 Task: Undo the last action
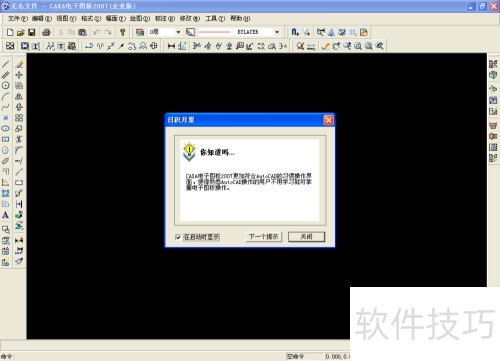(97, 32)
